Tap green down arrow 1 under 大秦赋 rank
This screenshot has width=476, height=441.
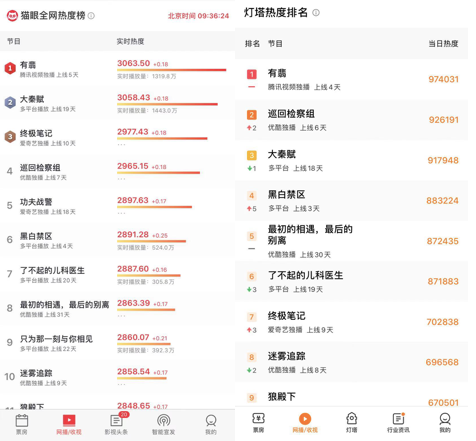[252, 169]
